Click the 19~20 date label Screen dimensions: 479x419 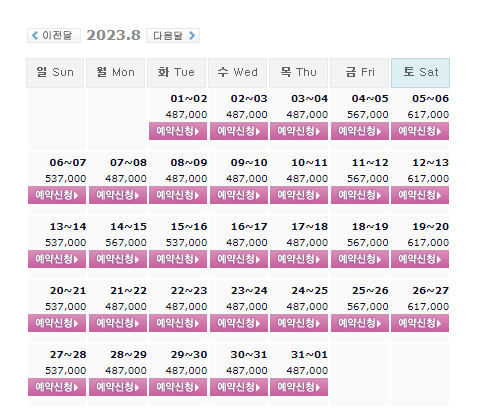tap(430, 227)
